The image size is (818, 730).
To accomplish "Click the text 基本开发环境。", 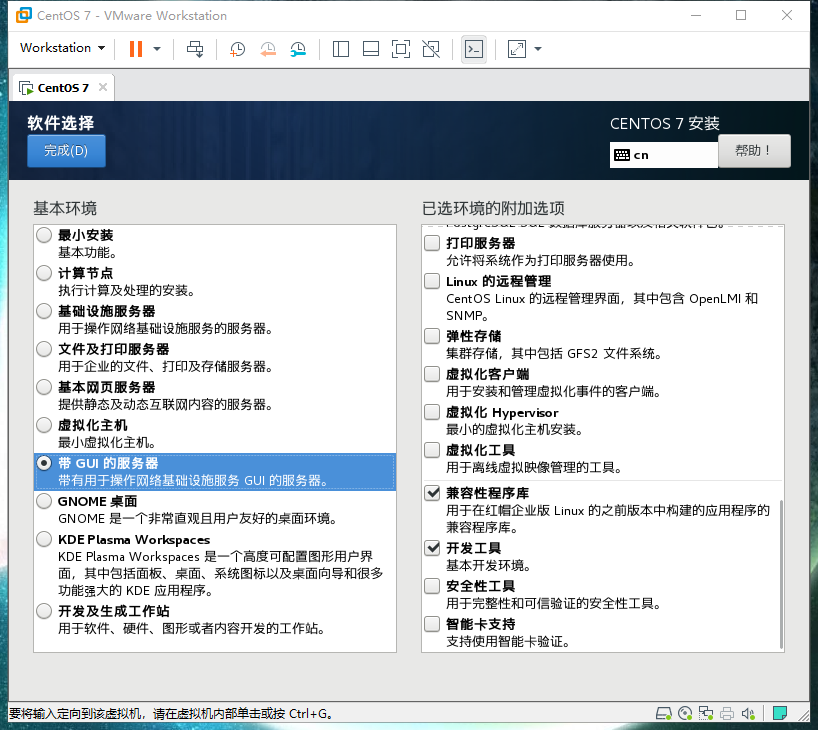I will click(x=489, y=566).
